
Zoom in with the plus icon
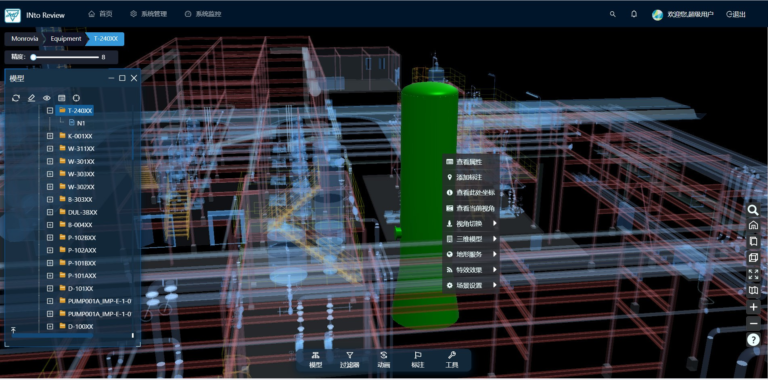pos(753,307)
